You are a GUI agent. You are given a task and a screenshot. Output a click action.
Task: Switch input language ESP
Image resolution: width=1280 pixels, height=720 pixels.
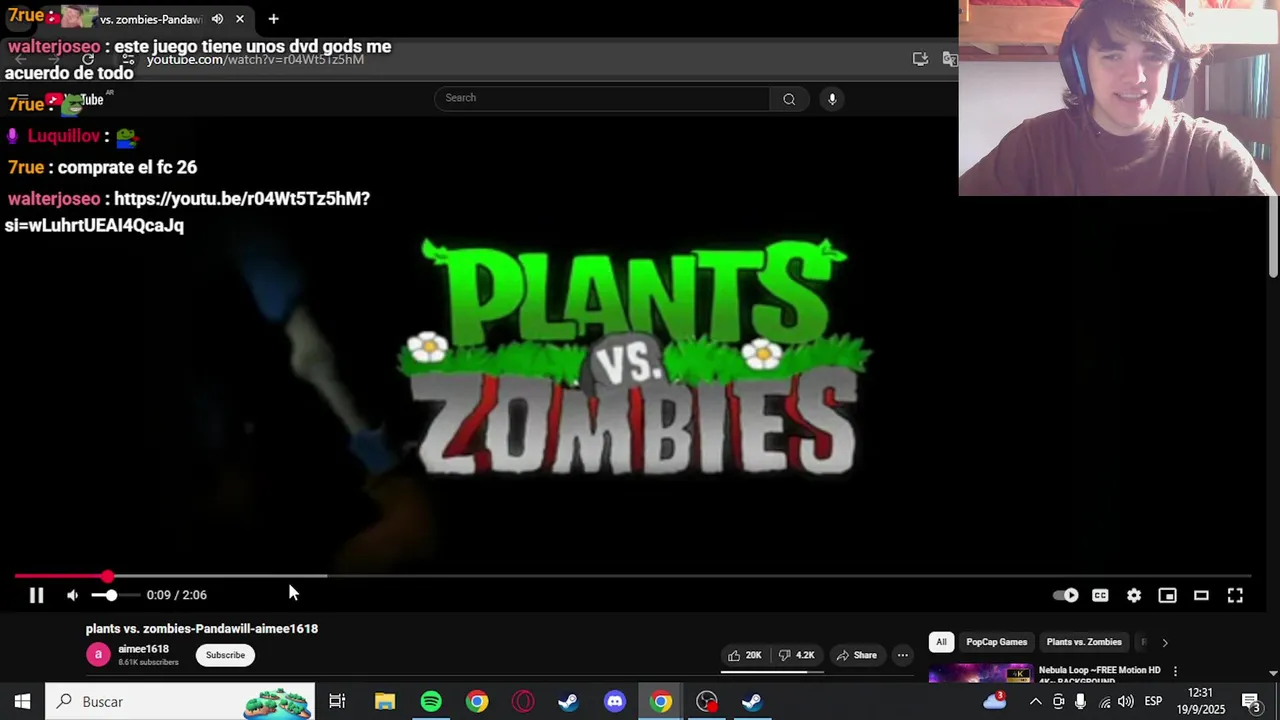click(x=1153, y=702)
